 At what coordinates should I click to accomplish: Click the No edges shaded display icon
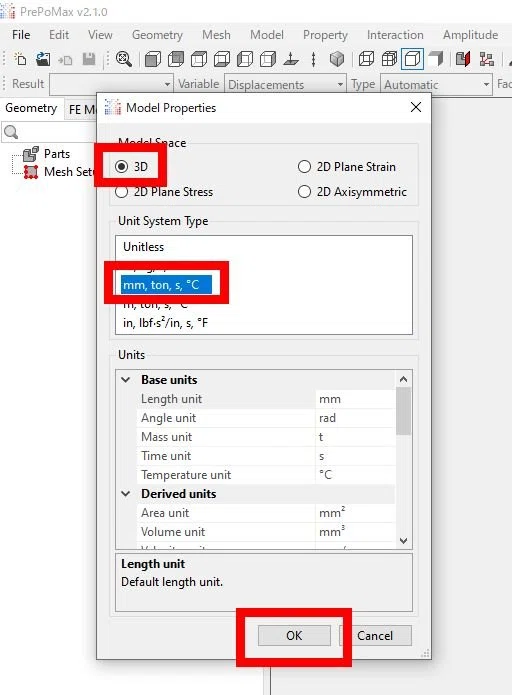tap(436, 59)
